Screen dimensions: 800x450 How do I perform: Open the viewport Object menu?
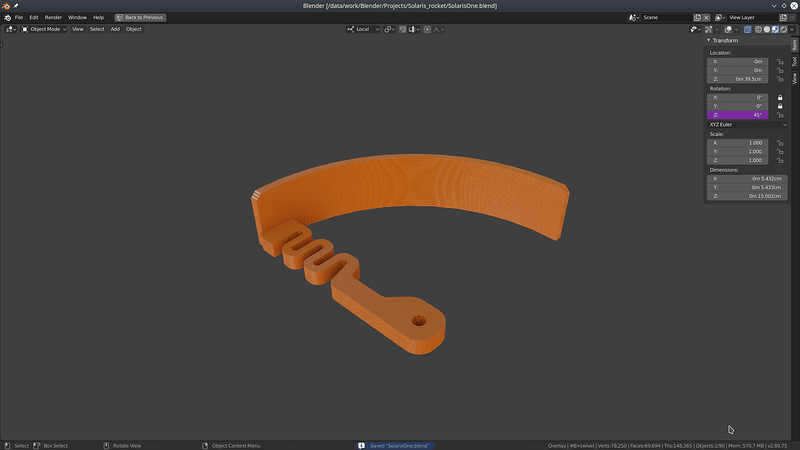[134, 29]
